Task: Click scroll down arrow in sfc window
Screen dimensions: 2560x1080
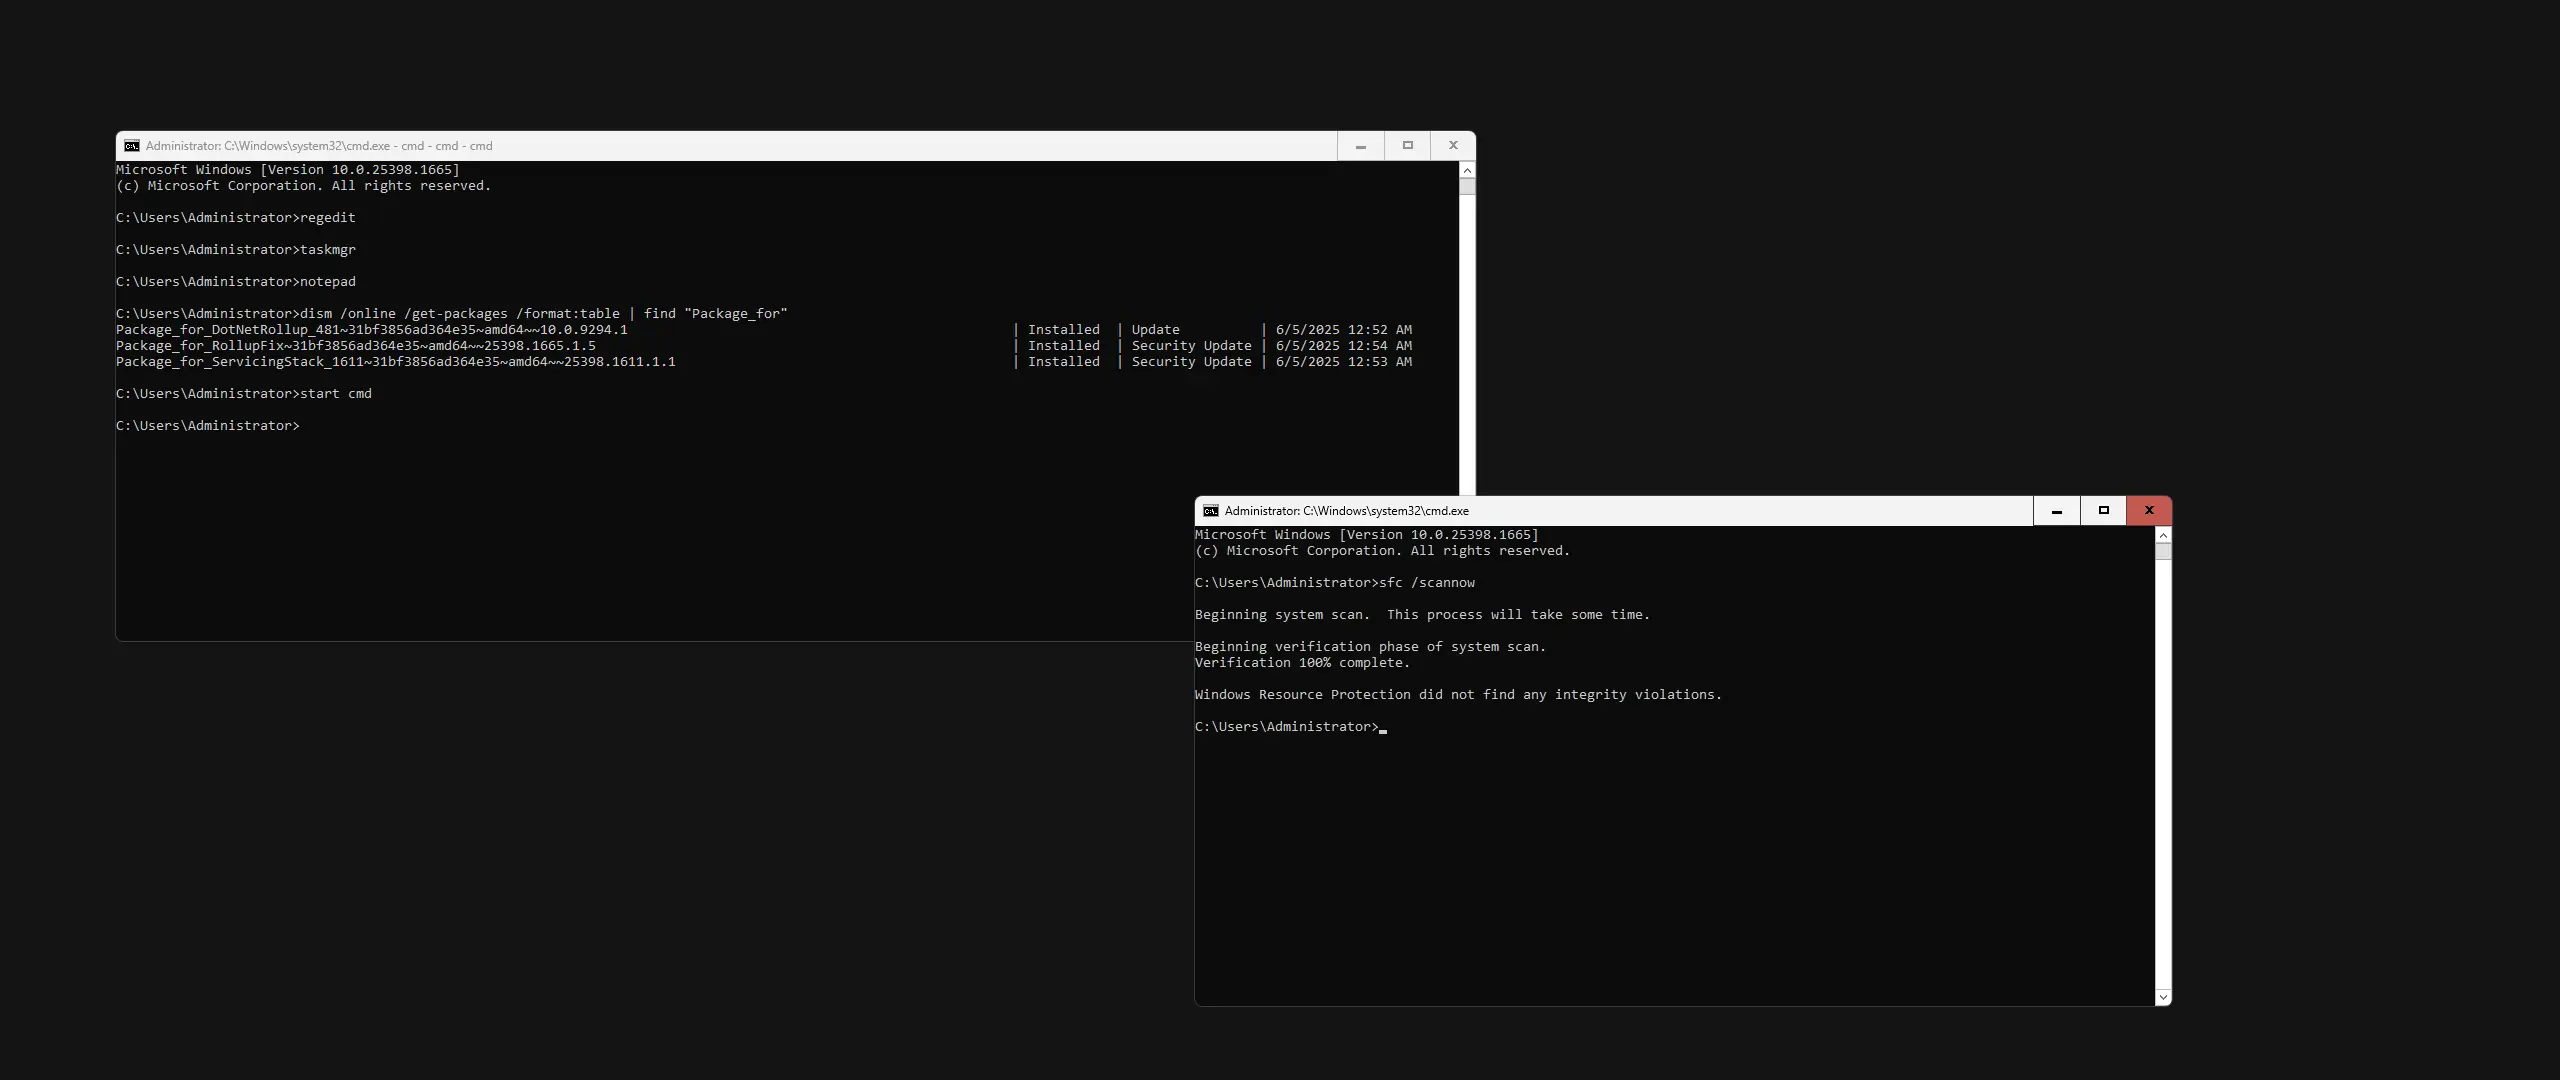Action: (x=2163, y=997)
